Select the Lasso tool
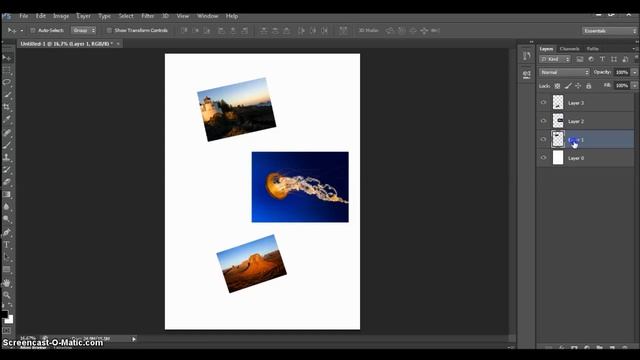The image size is (640, 360). 7,82
